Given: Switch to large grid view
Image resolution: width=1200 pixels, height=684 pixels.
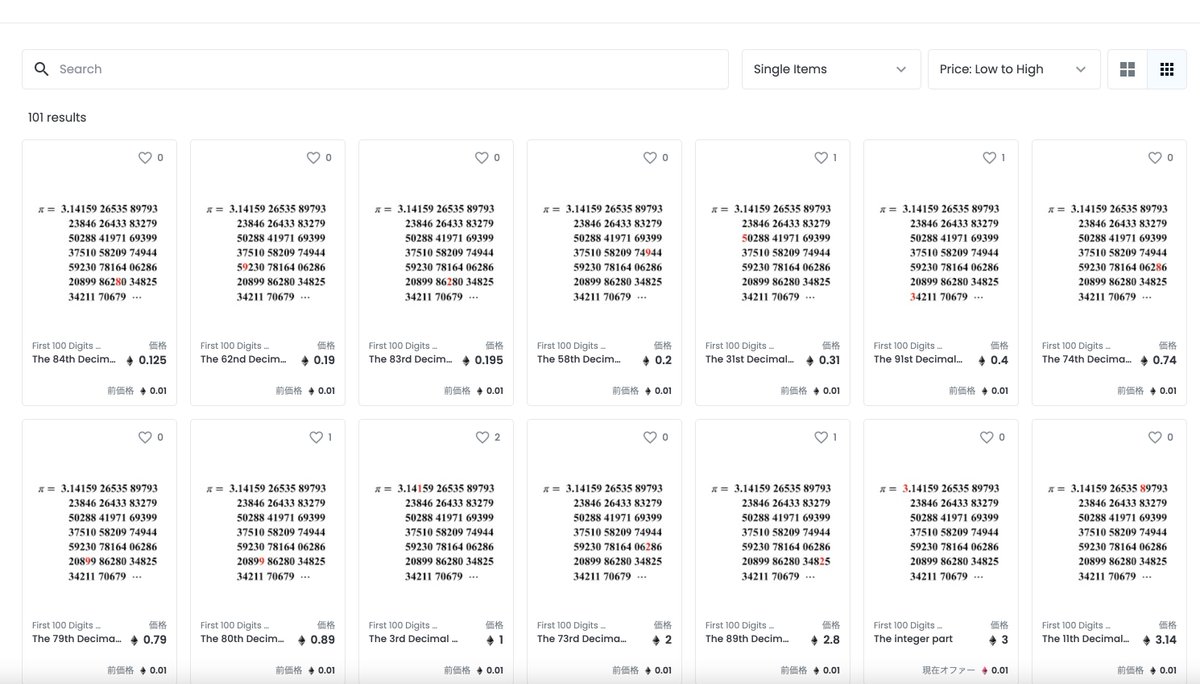Looking at the screenshot, I should coord(1127,69).
